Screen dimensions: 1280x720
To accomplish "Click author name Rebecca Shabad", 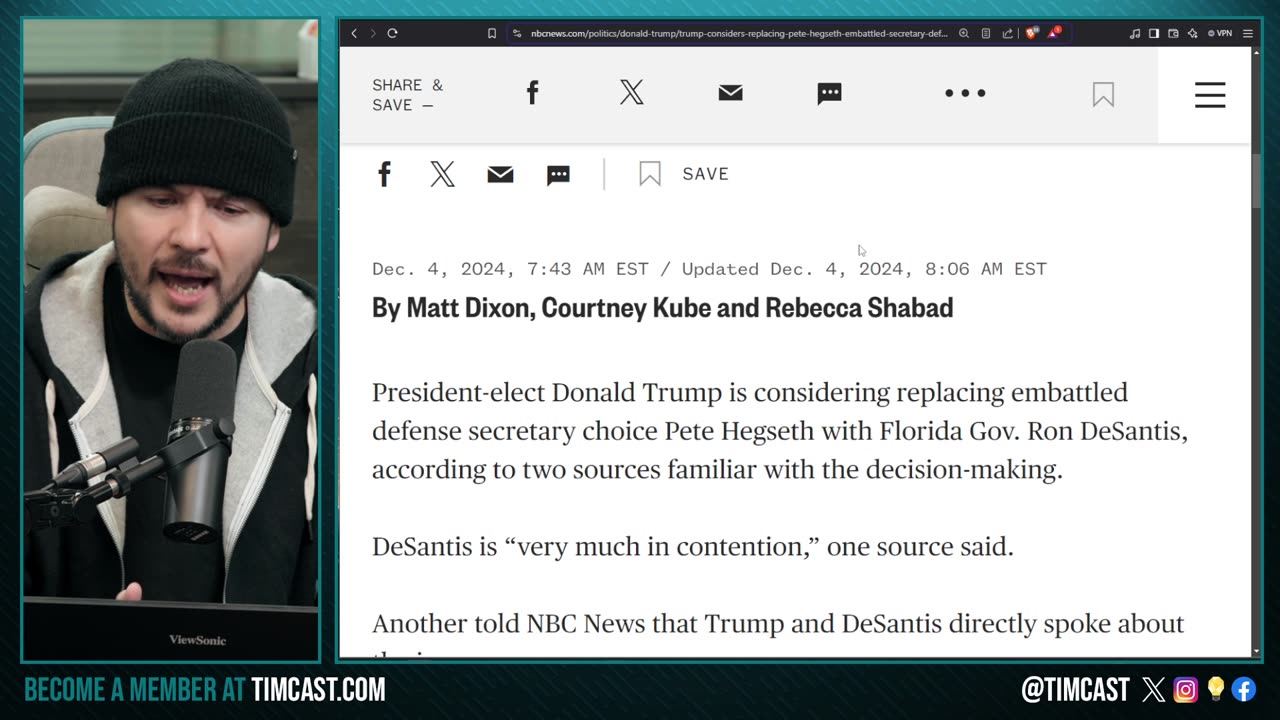I will tap(859, 308).
